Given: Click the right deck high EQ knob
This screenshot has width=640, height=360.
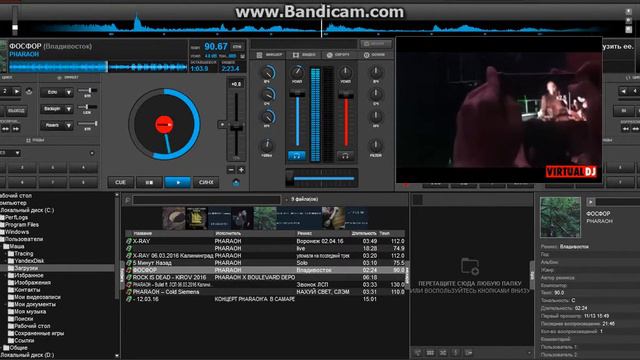Looking at the screenshot, I should click(x=376, y=73).
